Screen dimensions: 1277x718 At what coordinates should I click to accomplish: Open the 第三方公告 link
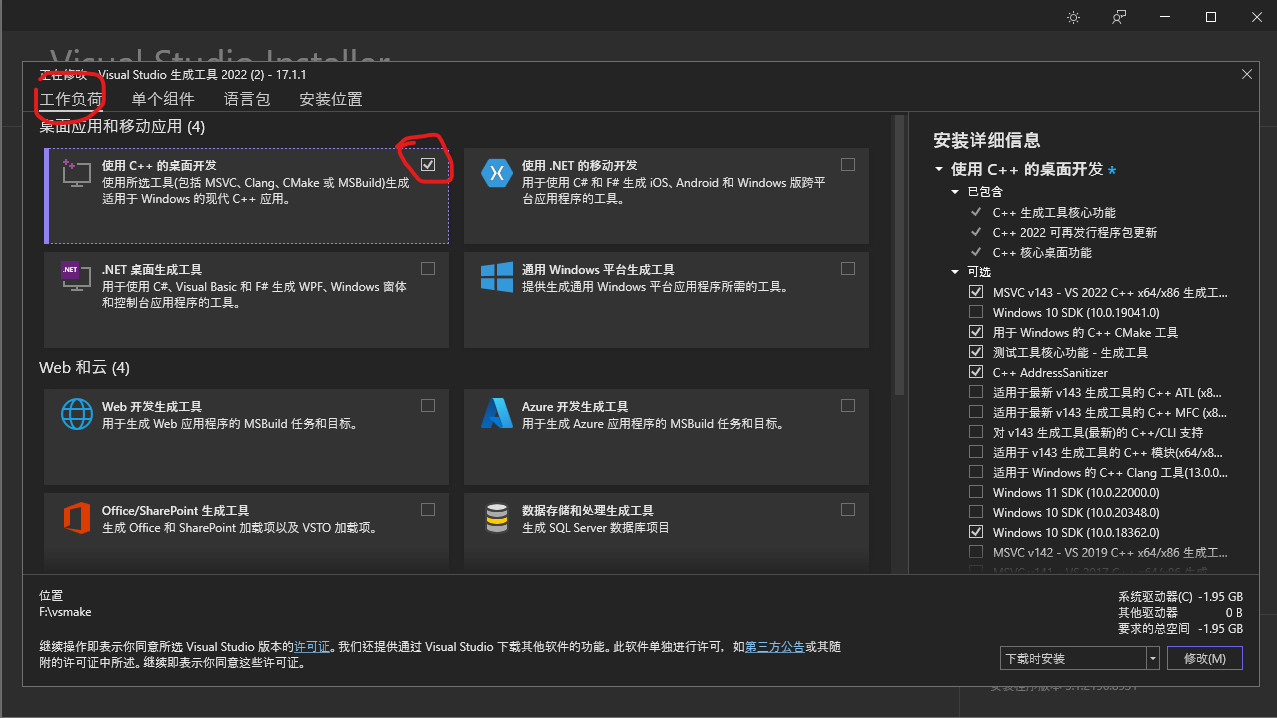click(x=775, y=647)
